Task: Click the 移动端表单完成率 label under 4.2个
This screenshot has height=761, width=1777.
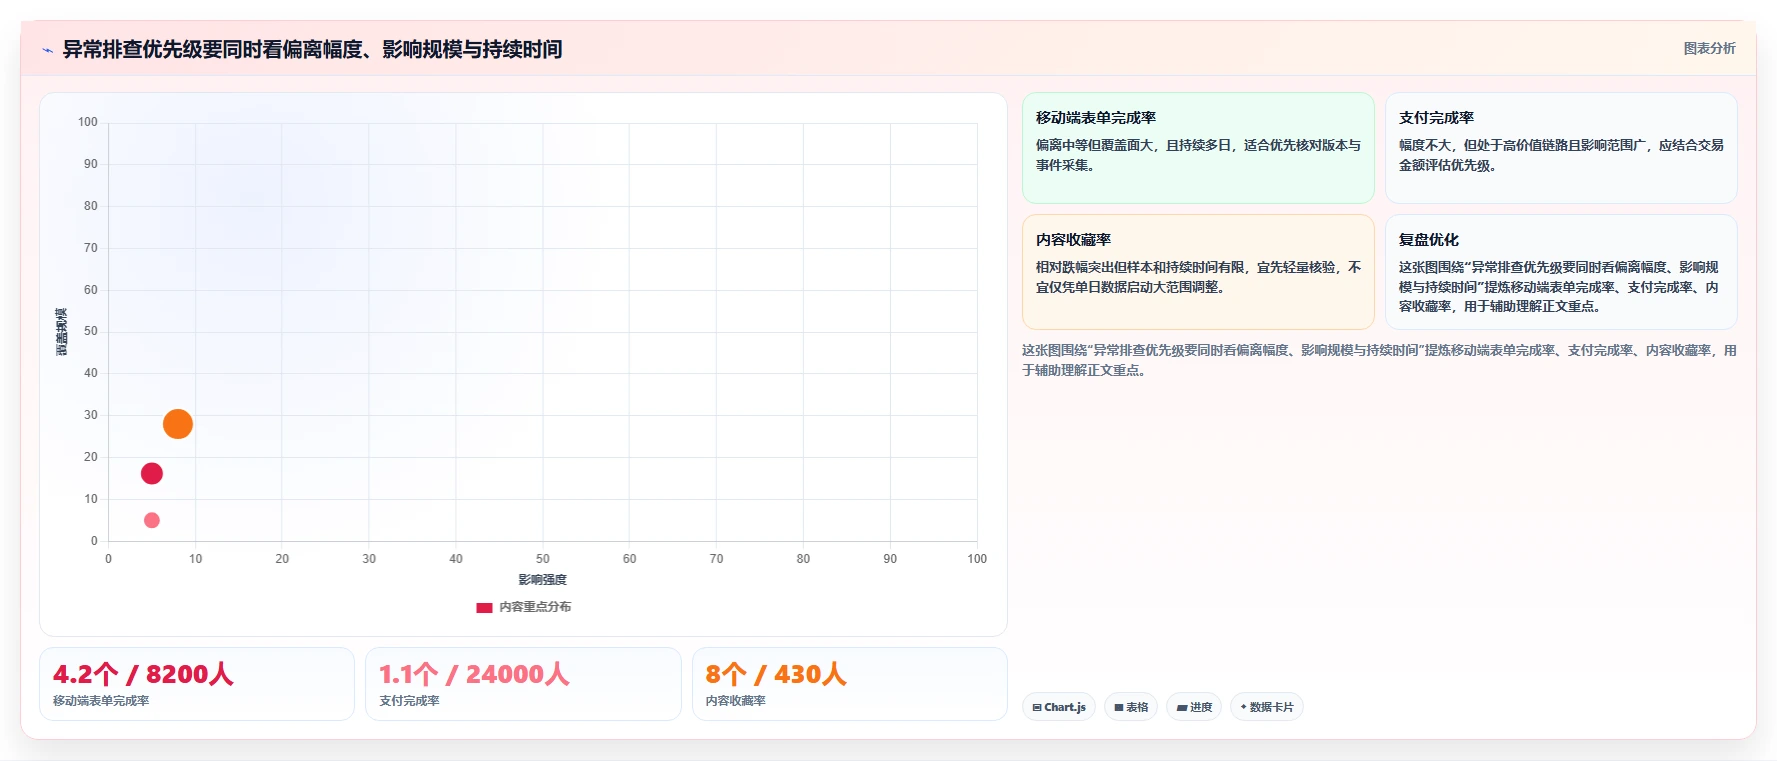Action: (x=101, y=701)
